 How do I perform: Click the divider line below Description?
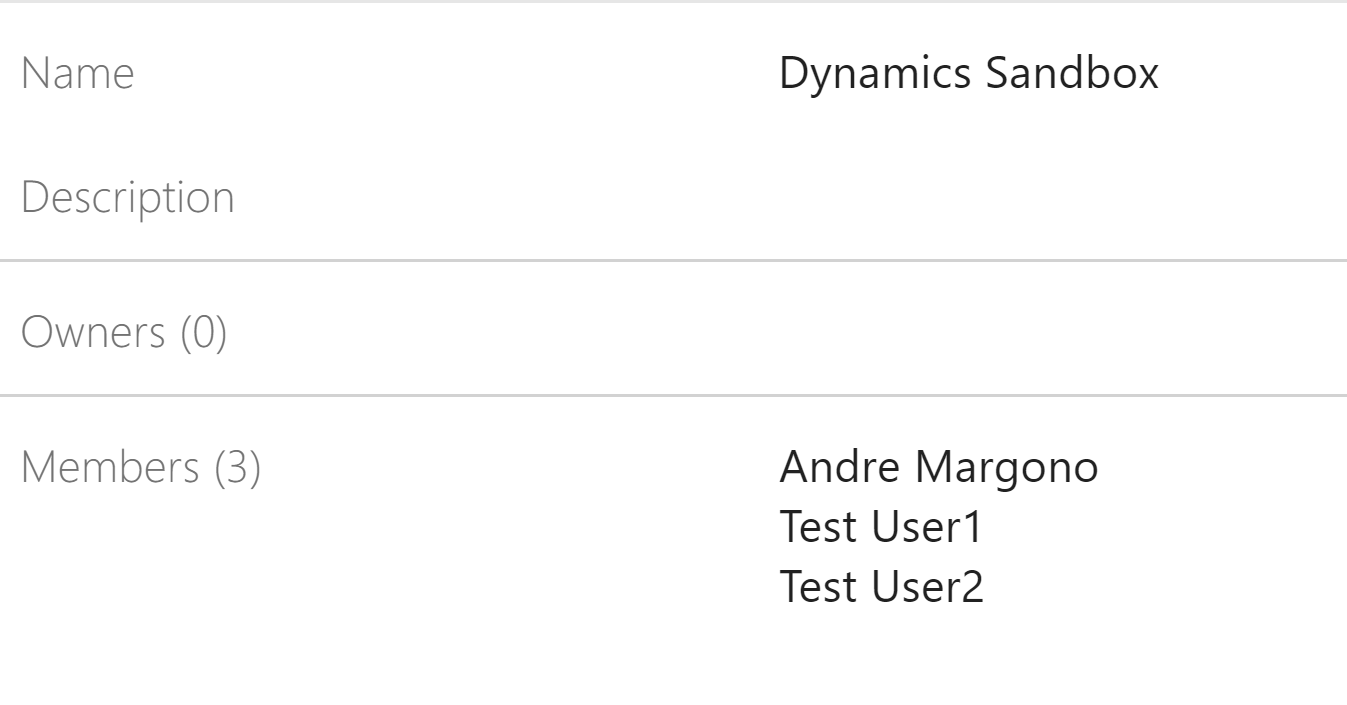tap(673, 261)
